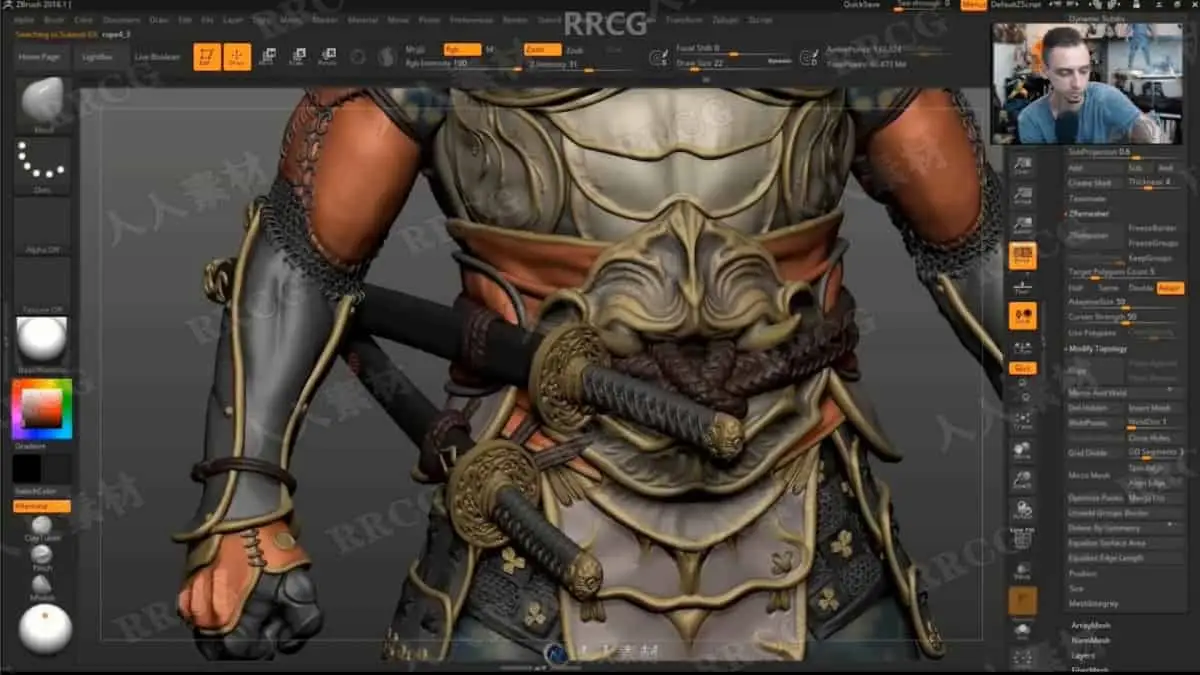Collapse the Modify Topology section

point(1098,348)
